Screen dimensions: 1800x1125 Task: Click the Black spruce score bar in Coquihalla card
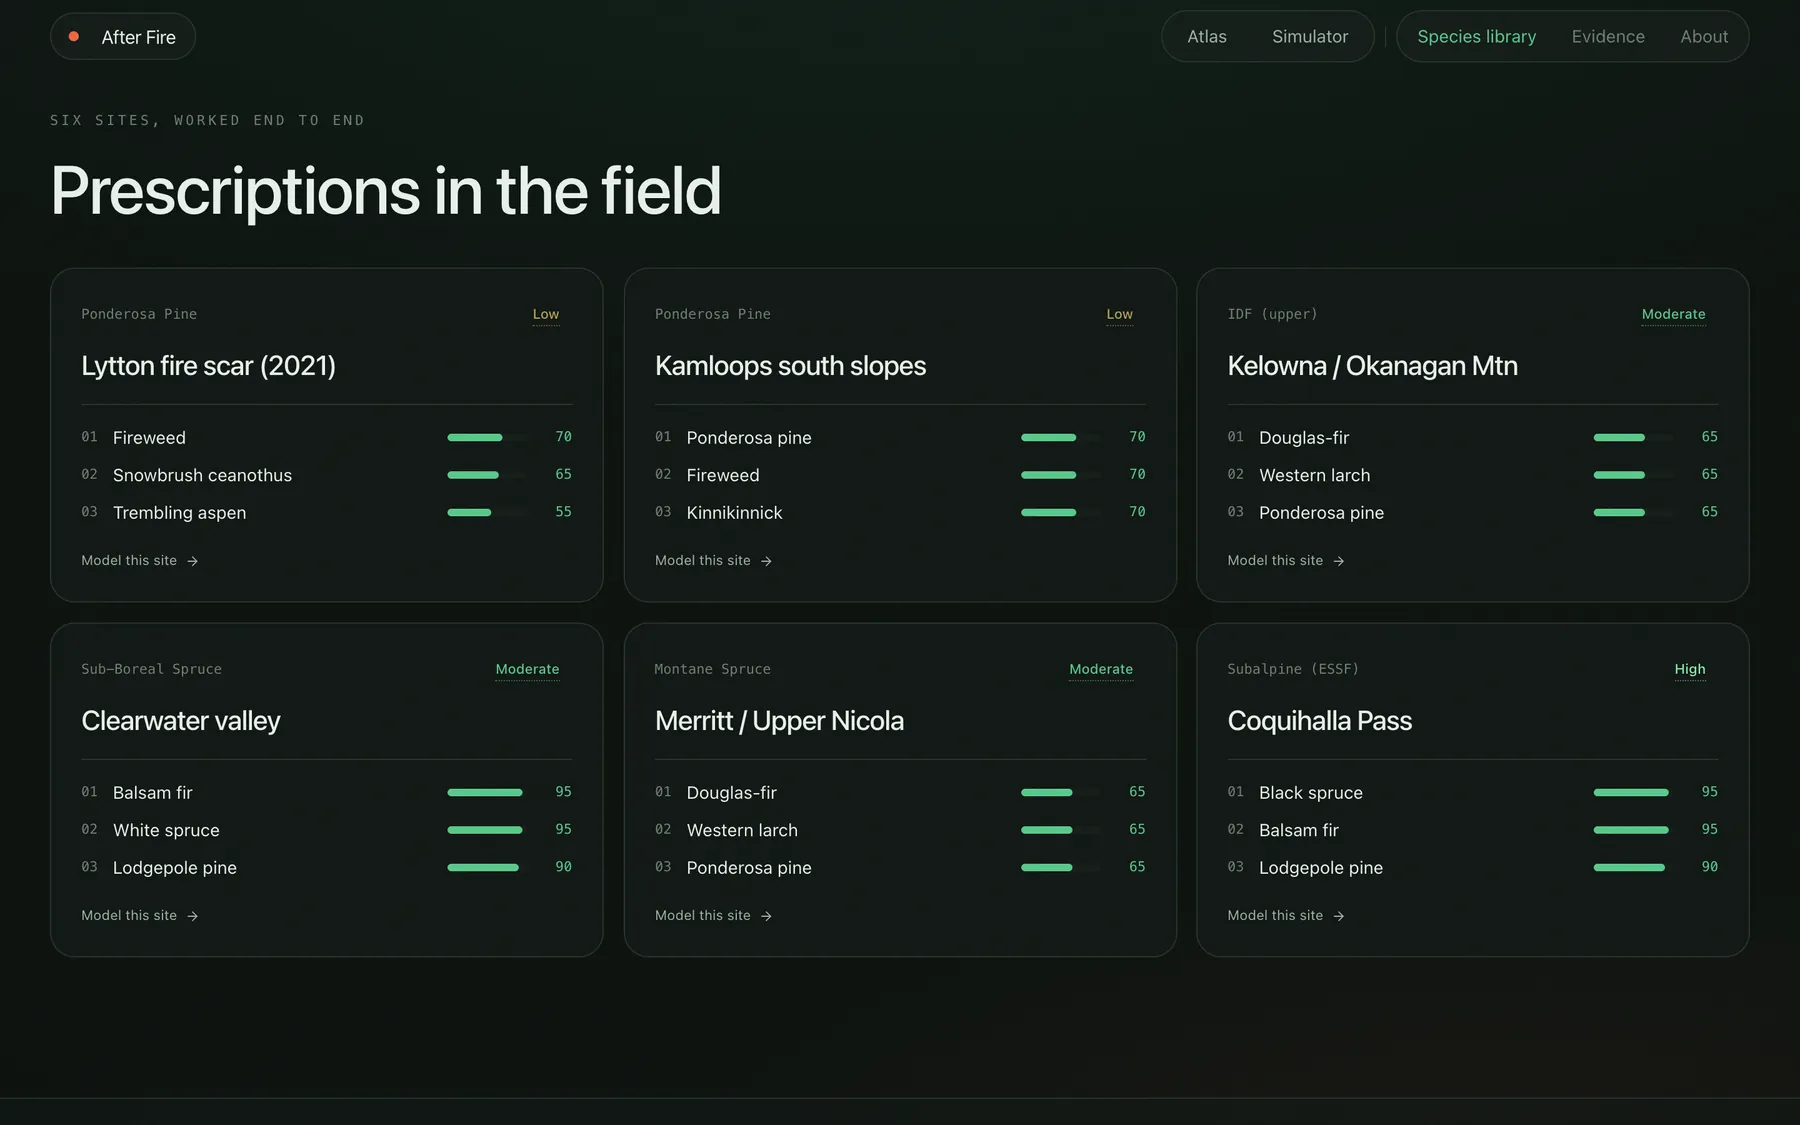click(1633, 793)
